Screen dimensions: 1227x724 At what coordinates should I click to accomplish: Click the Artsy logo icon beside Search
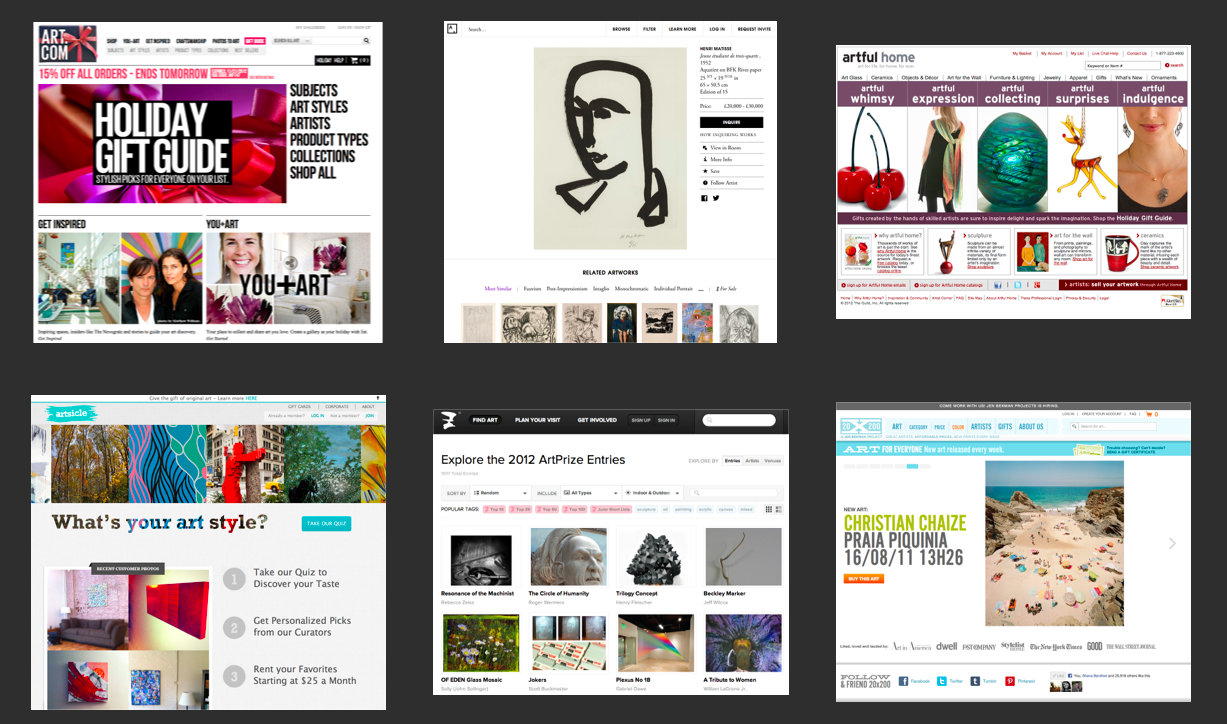pyautogui.click(x=453, y=29)
